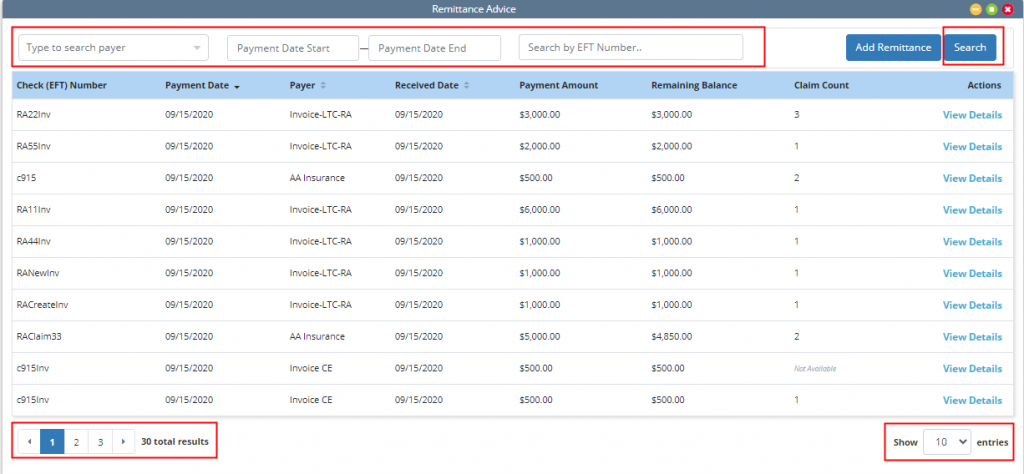
Task: Sort by Payment Date column arrow
Action: point(237,86)
